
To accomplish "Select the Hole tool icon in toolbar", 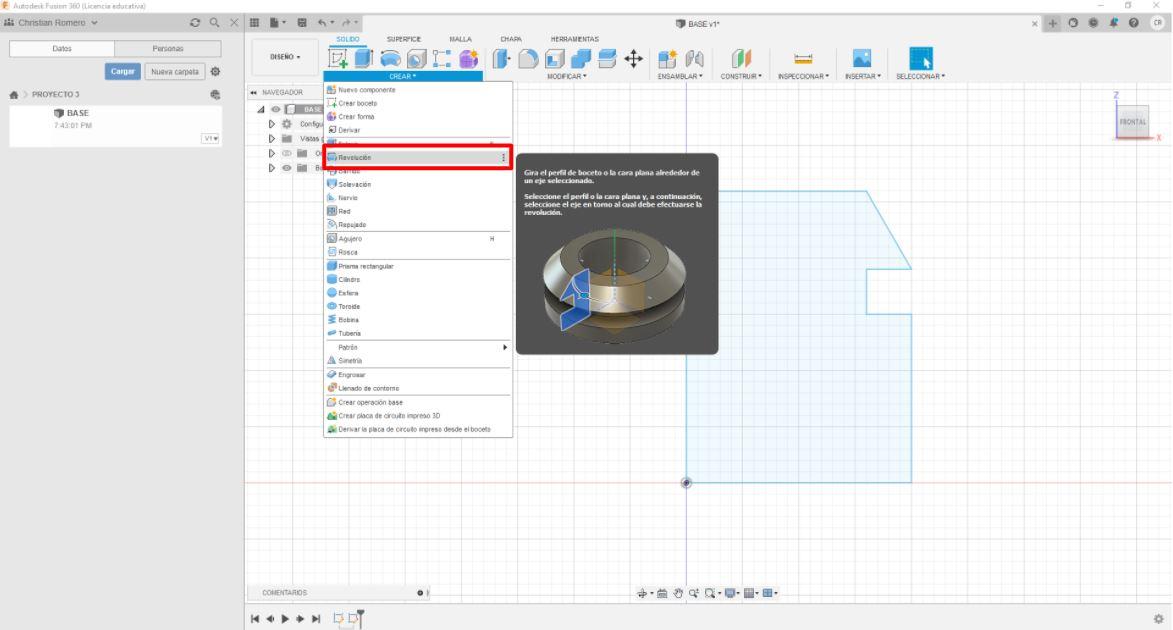I will click(417, 58).
